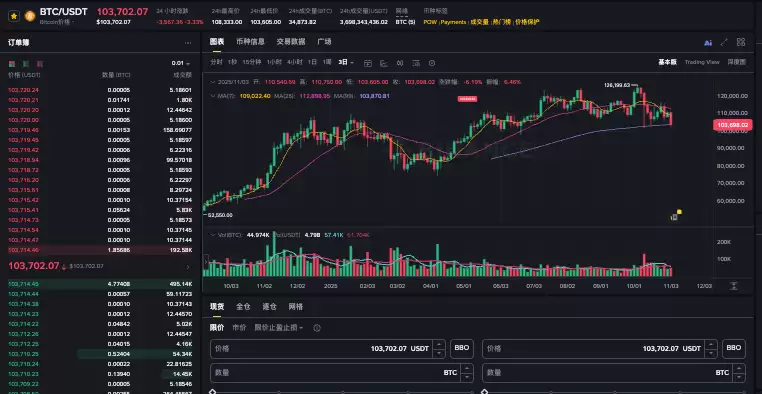This screenshot has width=762, height=394.
Task: Choose 限价 limit order type
Action: [x=217, y=328]
